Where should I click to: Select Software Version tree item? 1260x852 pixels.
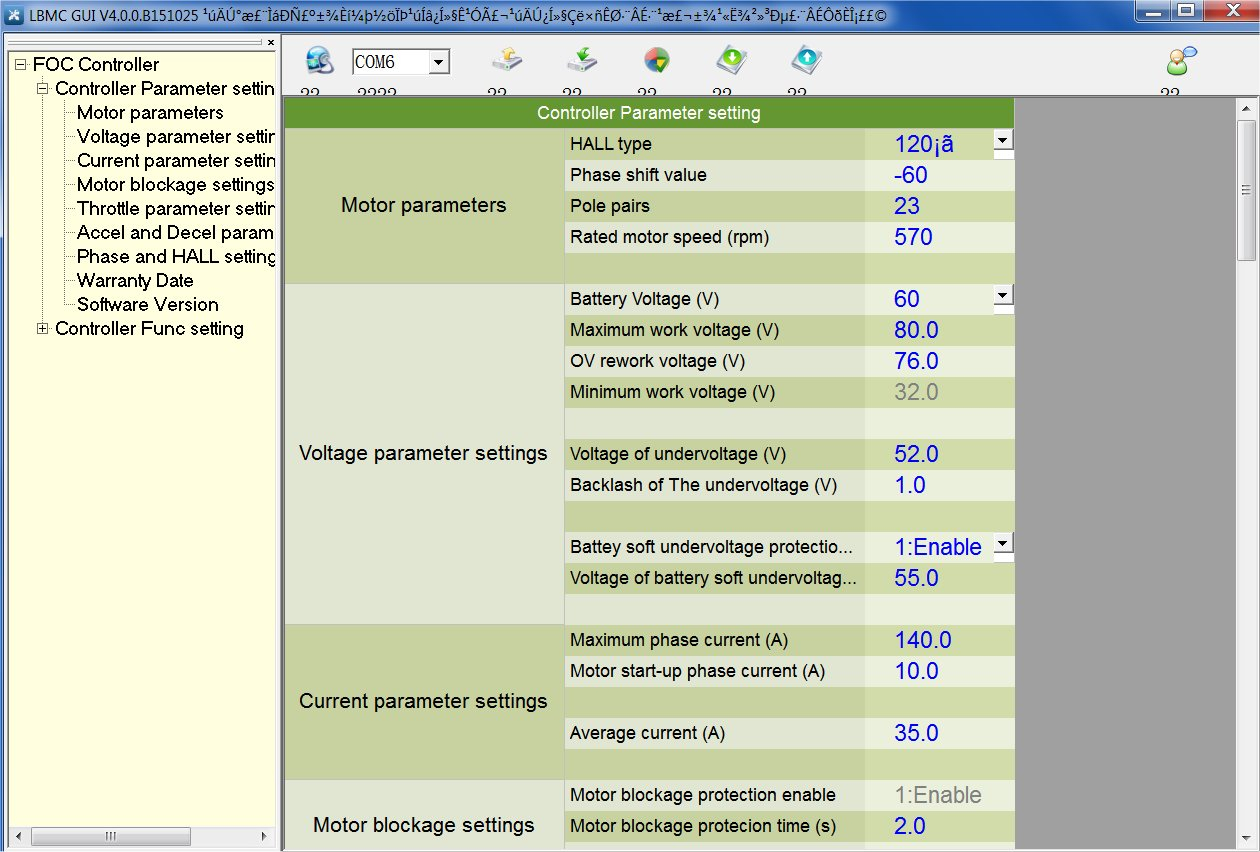pyautogui.click(x=147, y=305)
